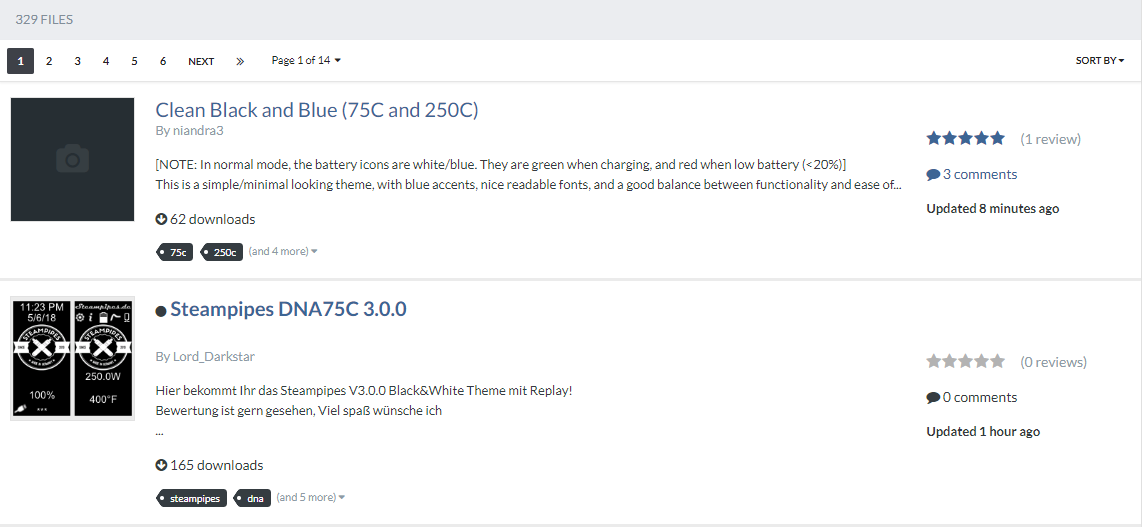Open the camera placeholder thumbnail
The image size is (1142, 527).
point(72,159)
